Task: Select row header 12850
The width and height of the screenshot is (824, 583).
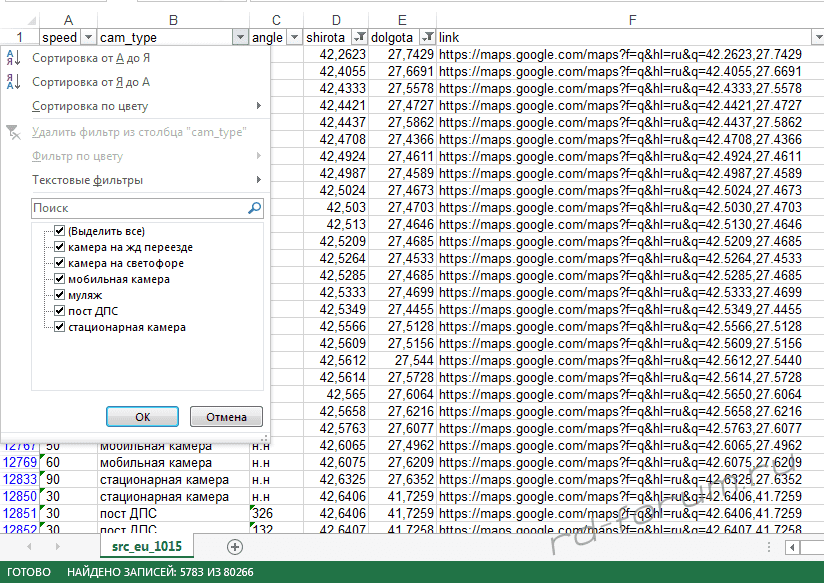Action: pyautogui.click(x=20, y=496)
